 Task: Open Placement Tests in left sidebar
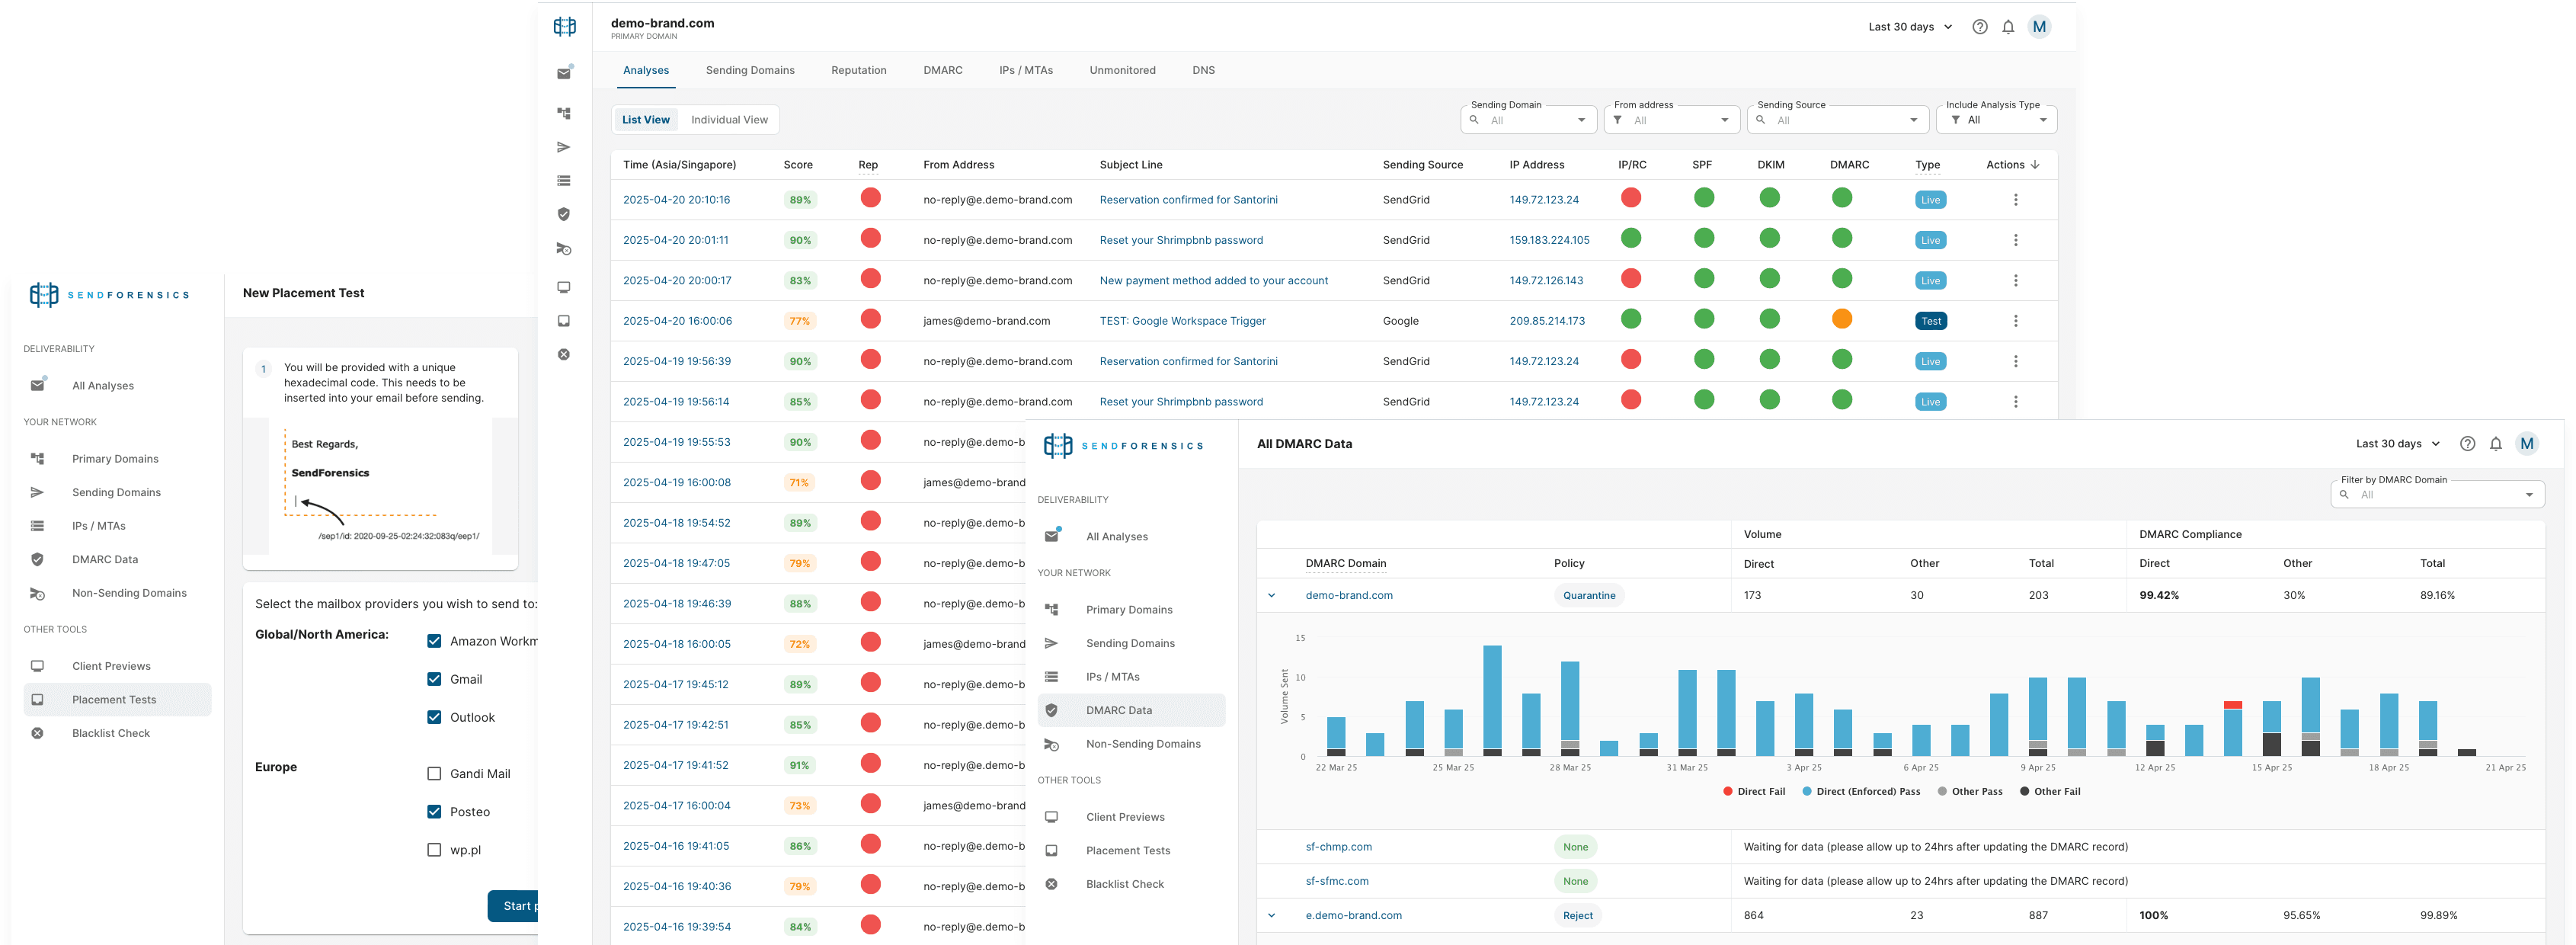click(x=114, y=700)
